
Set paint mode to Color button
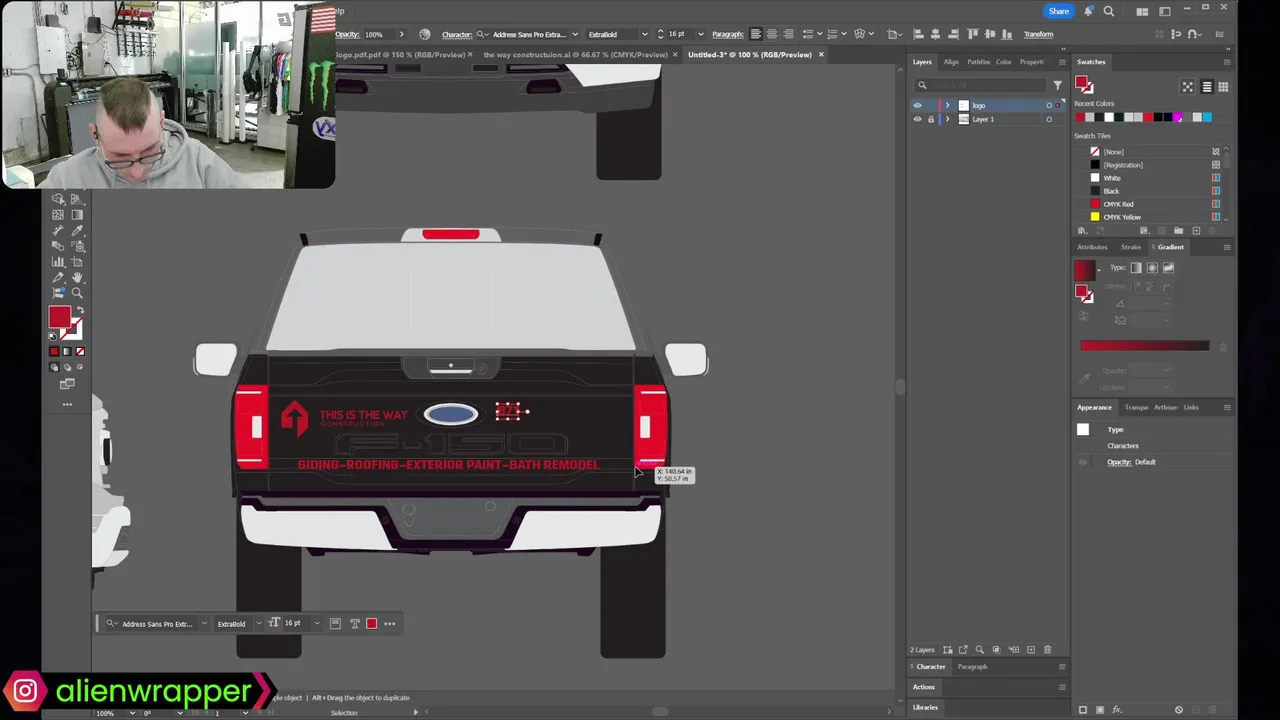(54, 351)
